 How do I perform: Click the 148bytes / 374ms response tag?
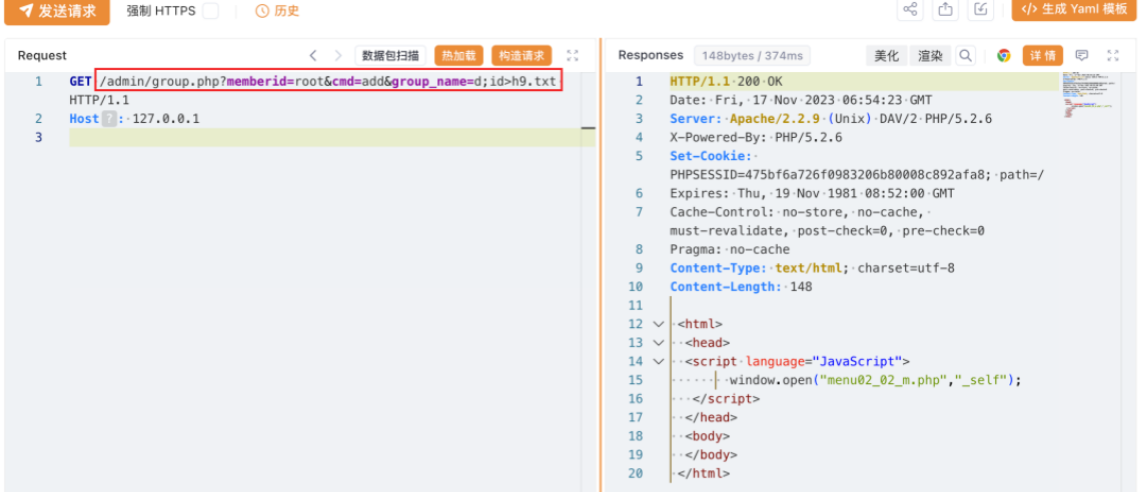(752, 56)
